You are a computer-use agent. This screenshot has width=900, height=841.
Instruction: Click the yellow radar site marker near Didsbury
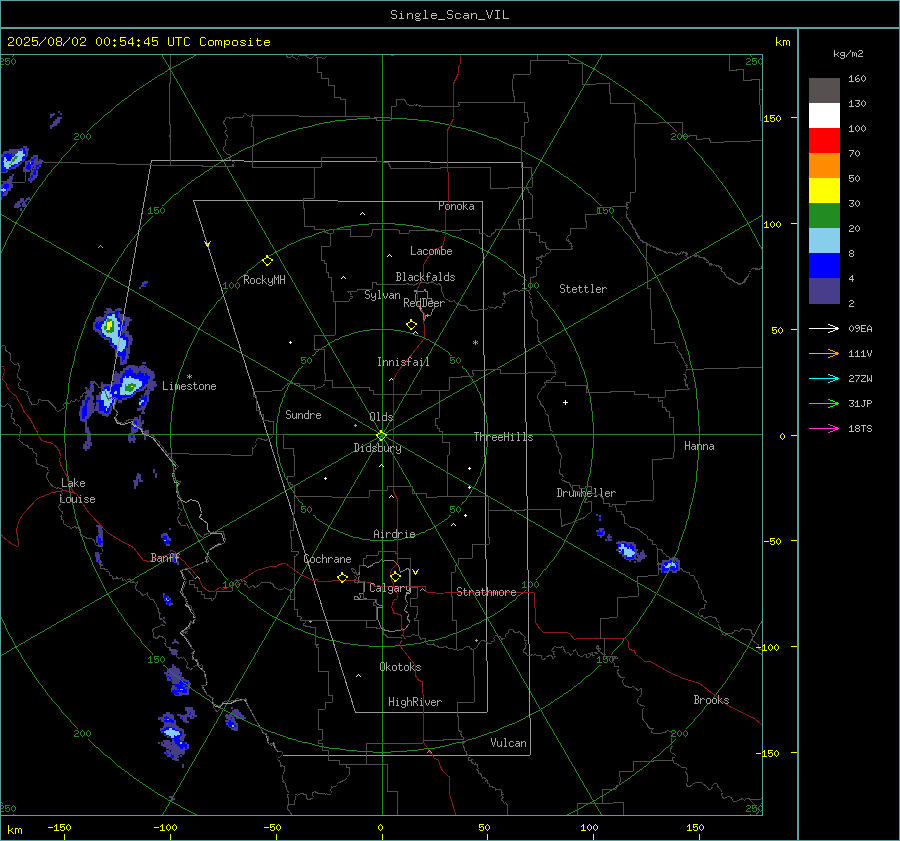coord(382,435)
